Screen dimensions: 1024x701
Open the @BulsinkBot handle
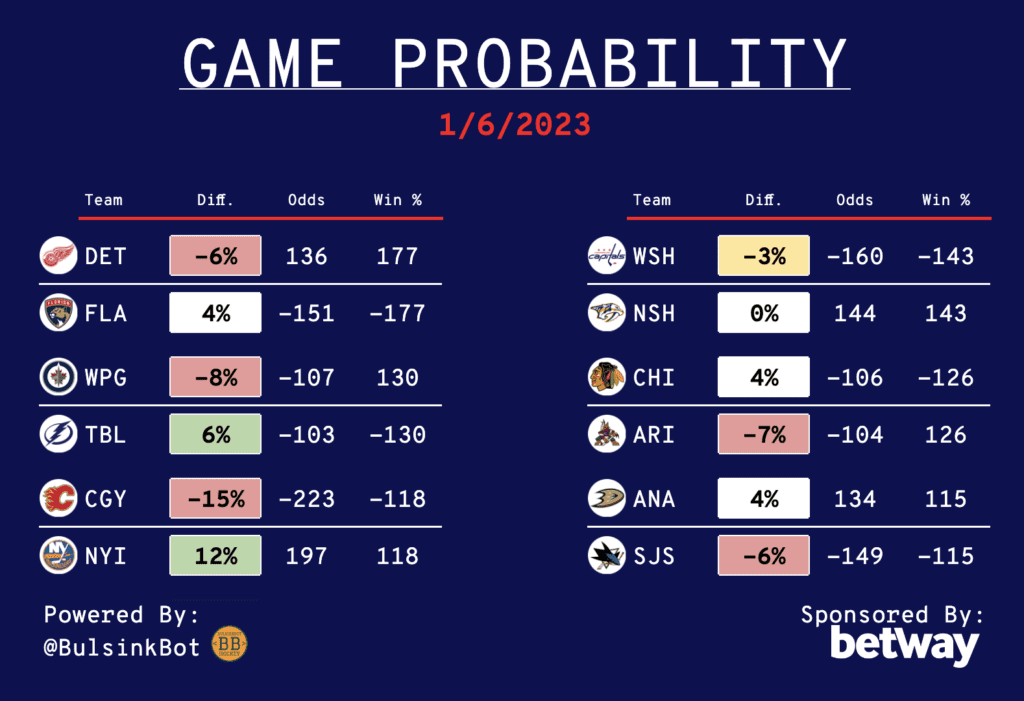(x=124, y=647)
